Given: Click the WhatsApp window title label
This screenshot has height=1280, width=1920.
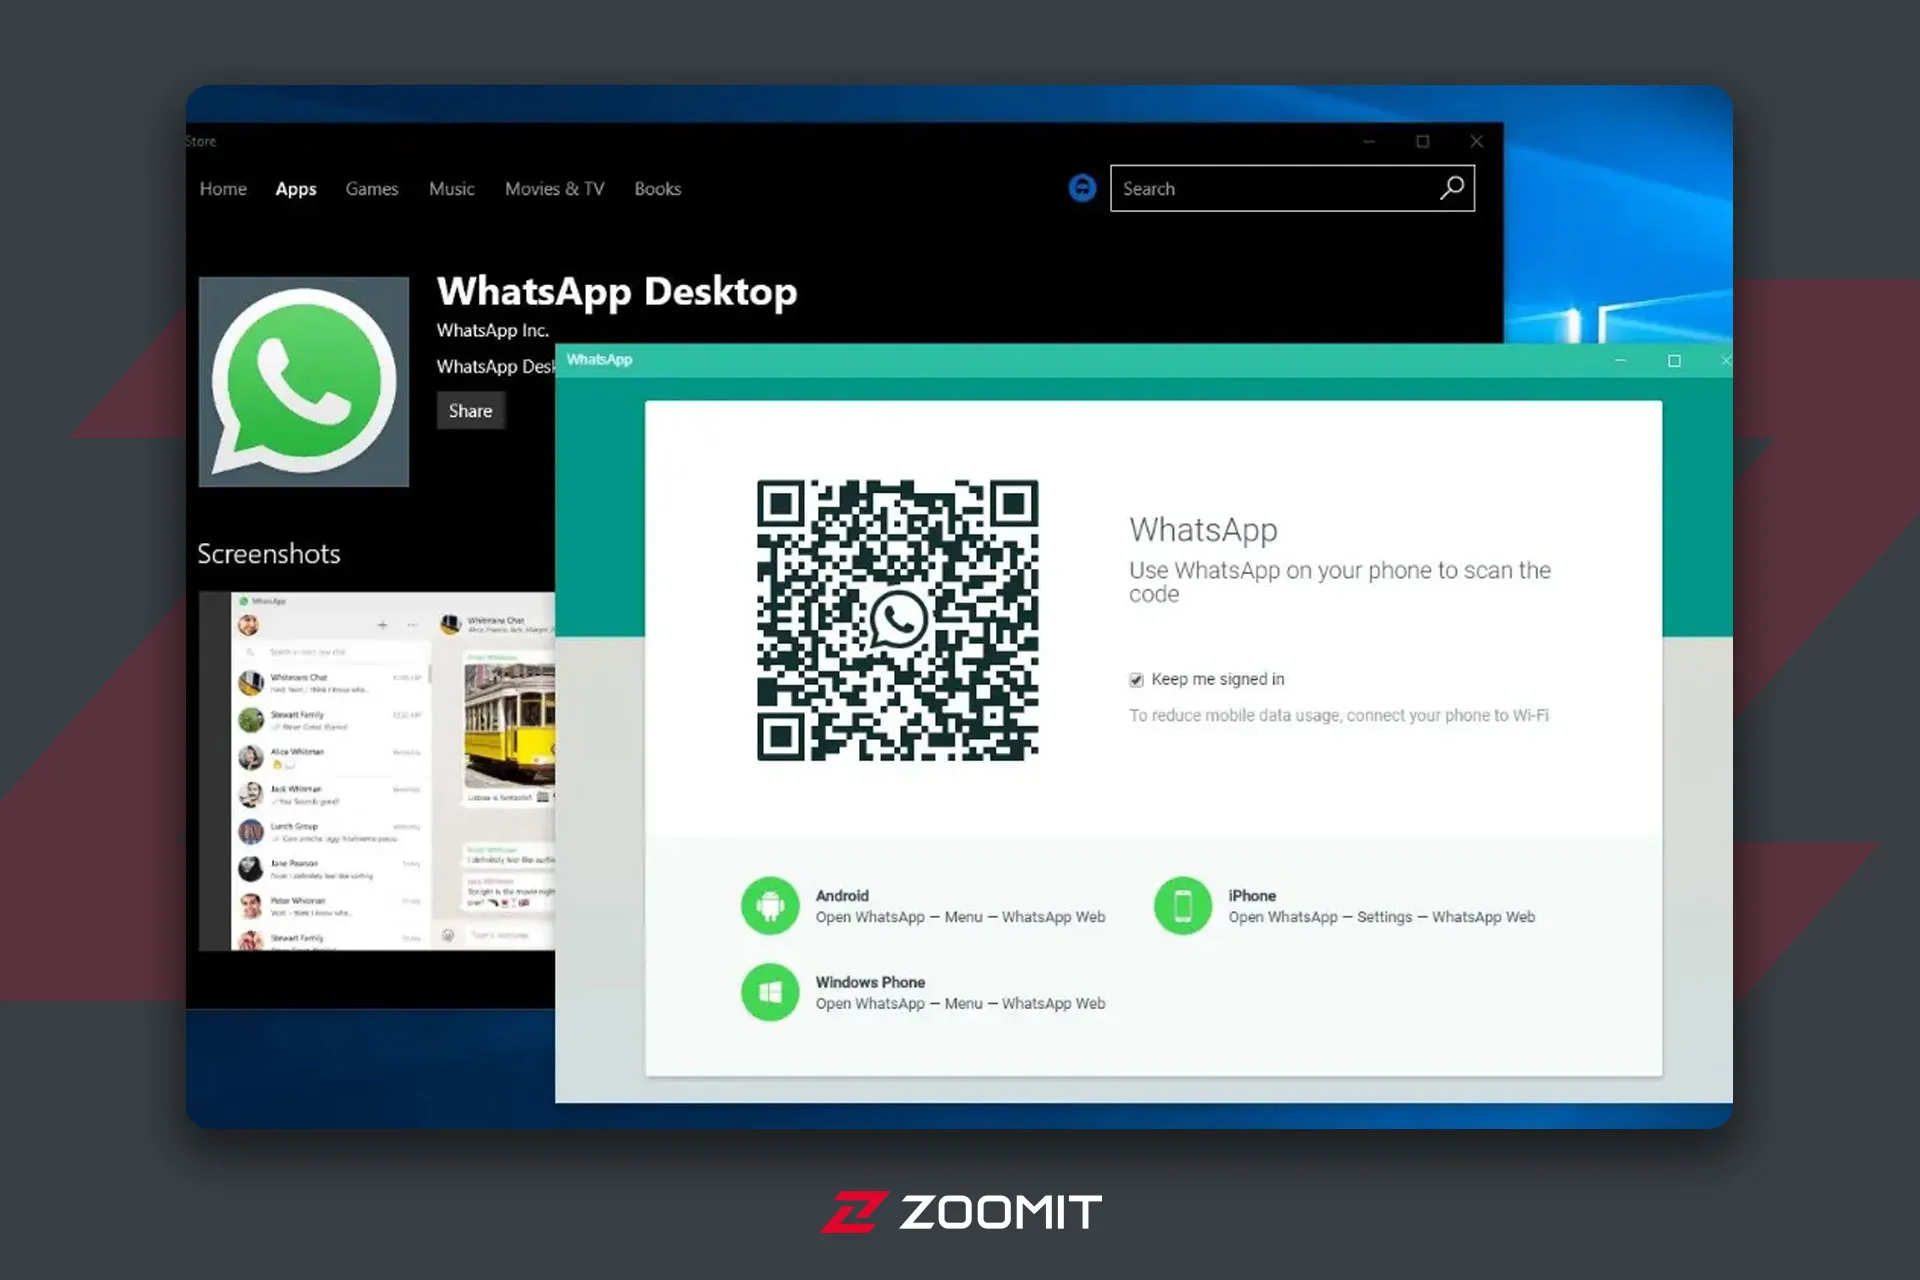Looking at the screenshot, I should (x=599, y=360).
